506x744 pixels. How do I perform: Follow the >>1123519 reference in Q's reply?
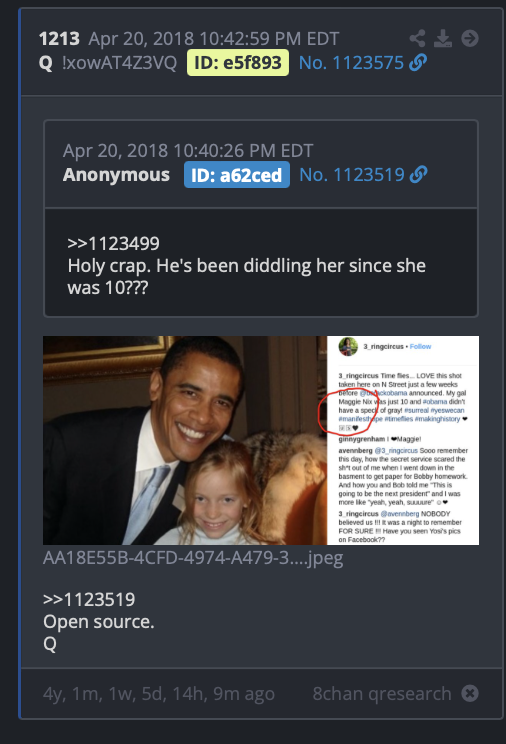(89, 599)
